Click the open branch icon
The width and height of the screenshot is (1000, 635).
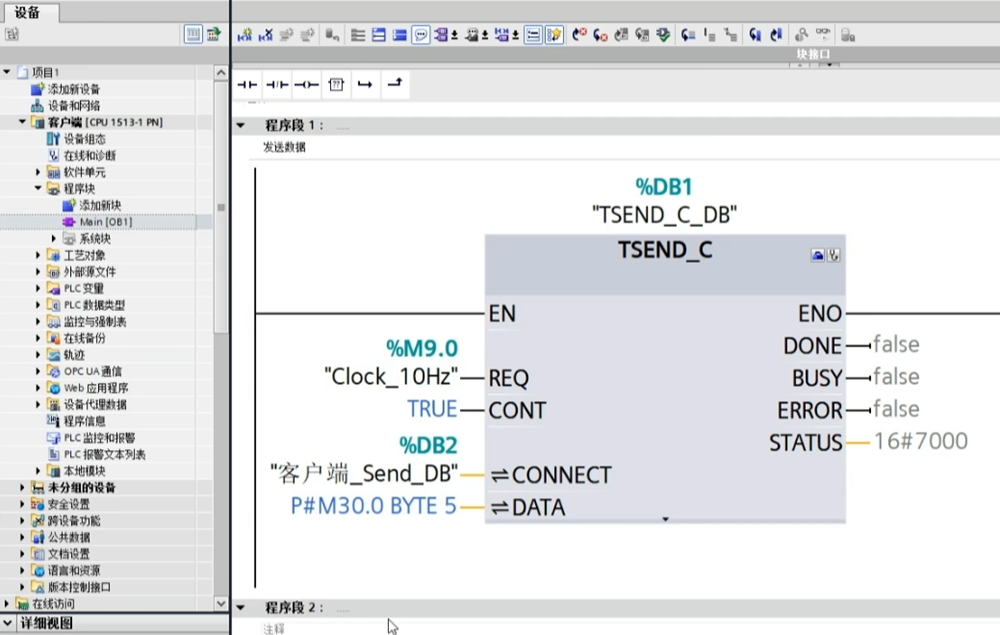365,85
